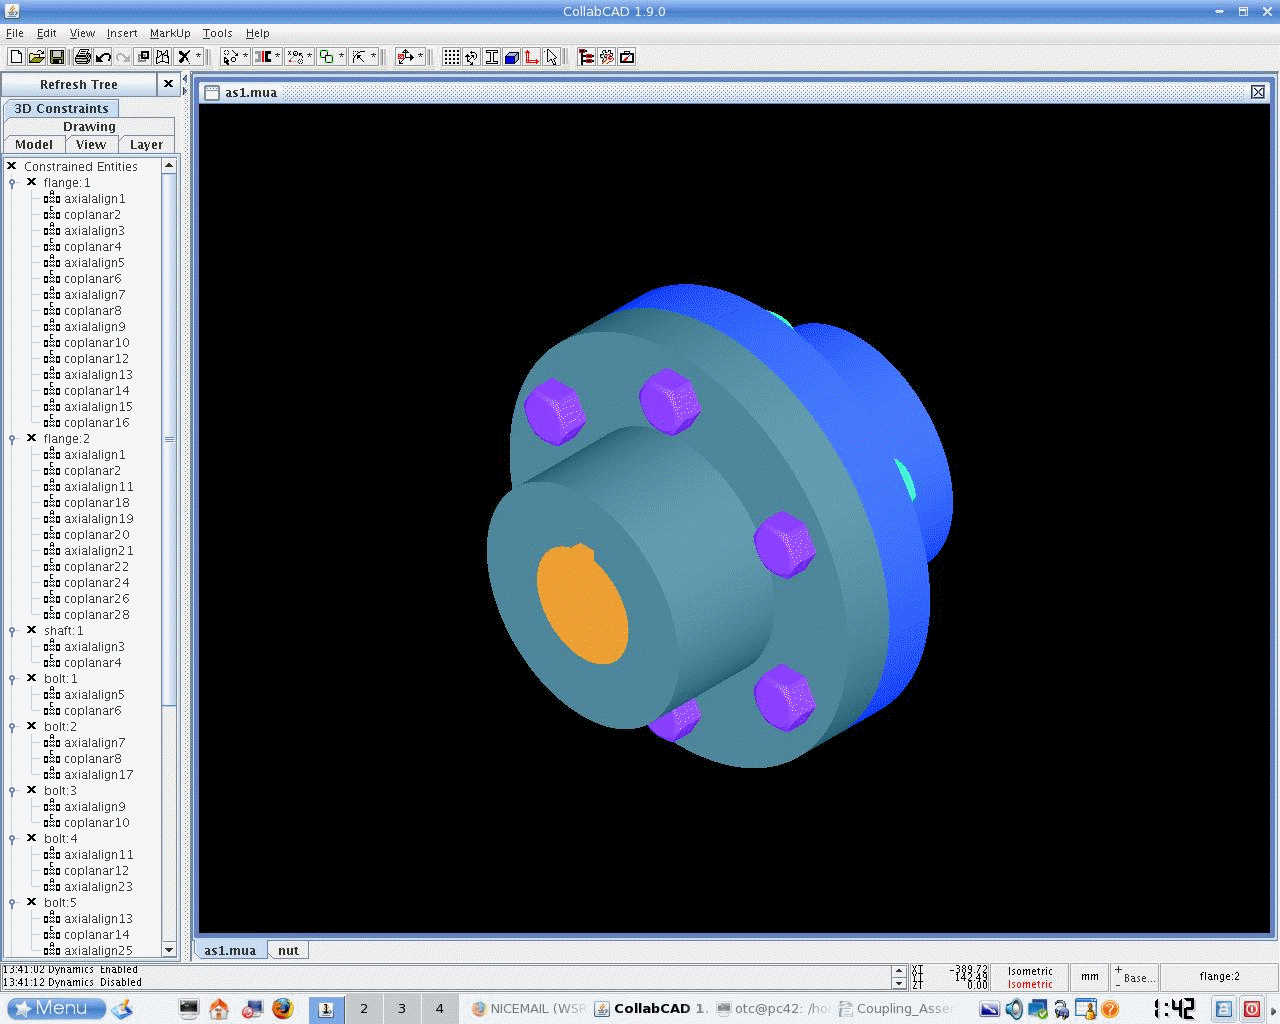Open dropdown arrow next to delete icon
The width and height of the screenshot is (1280, 1024).
198,57
